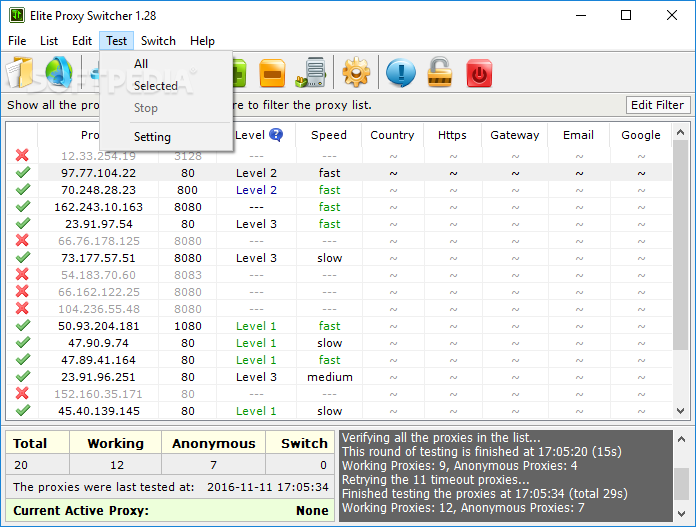Viewport: 696px width, 527px height.
Task: Open settings with the orange gear icon
Action: pos(356,72)
